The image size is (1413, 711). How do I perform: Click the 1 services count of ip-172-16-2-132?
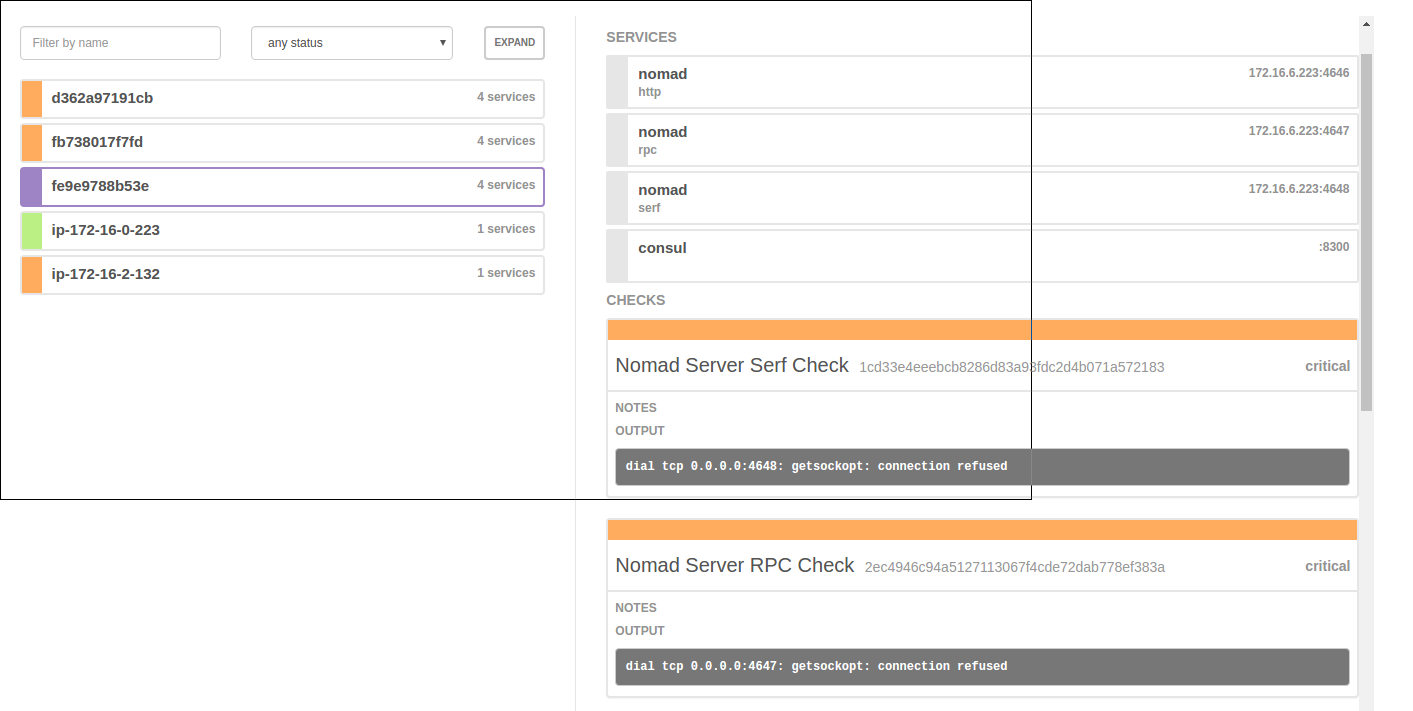(506, 273)
